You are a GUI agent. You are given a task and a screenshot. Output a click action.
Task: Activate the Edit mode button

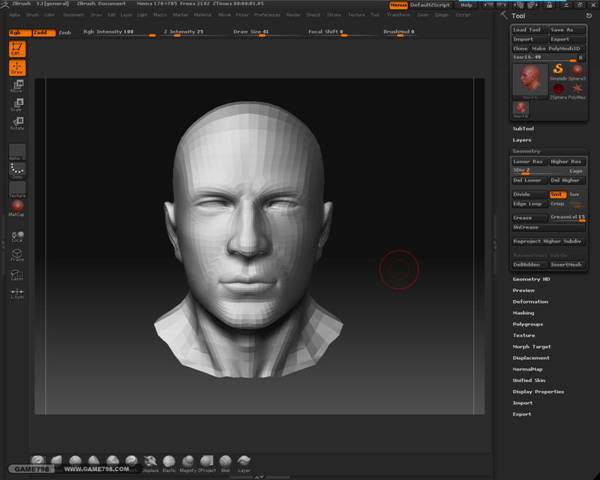click(18, 48)
